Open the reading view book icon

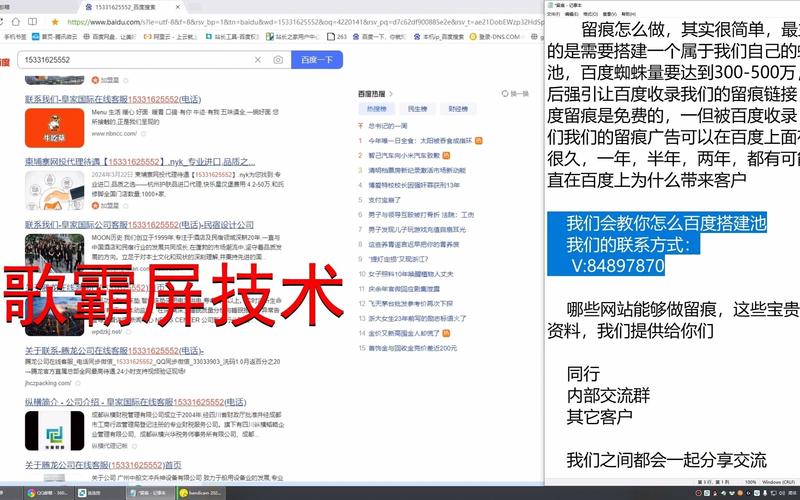click(32, 22)
